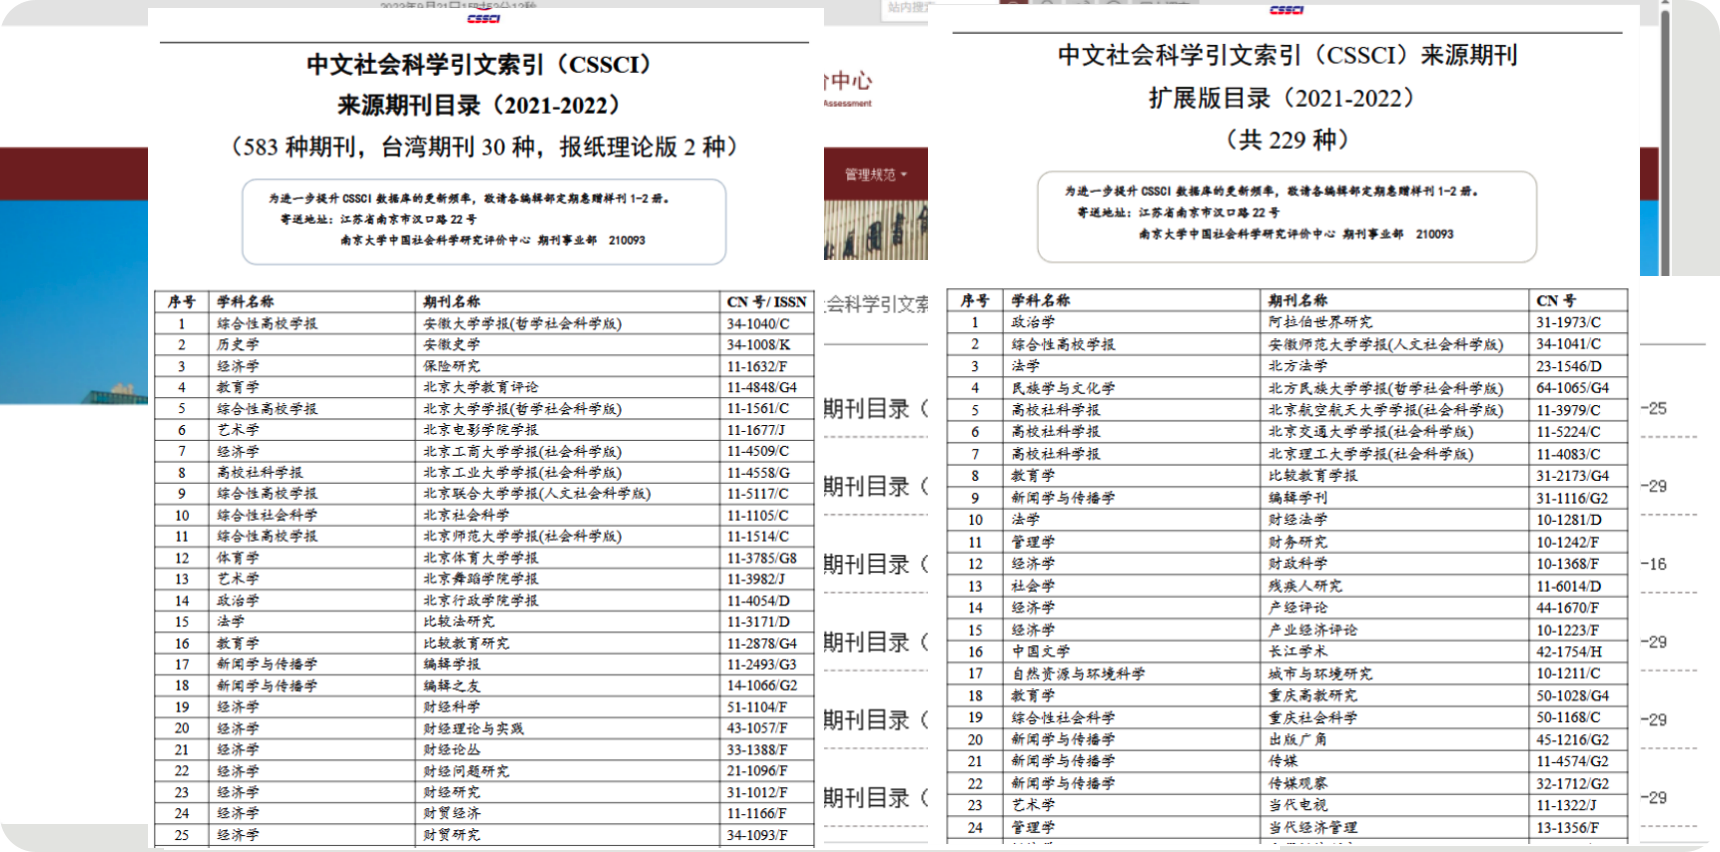Open the 管理规范 dropdown menu
The height and width of the screenshot is (852, 1720).
875,175
